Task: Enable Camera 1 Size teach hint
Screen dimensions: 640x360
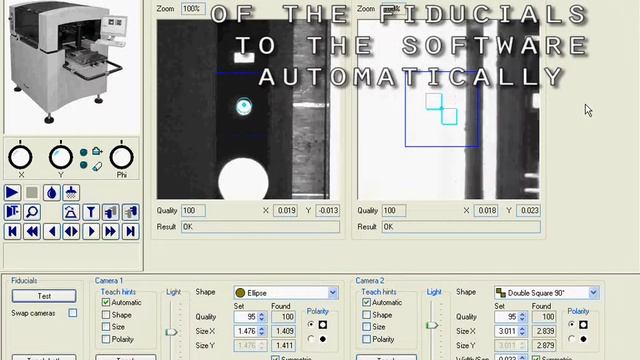Action: [106, 327]
